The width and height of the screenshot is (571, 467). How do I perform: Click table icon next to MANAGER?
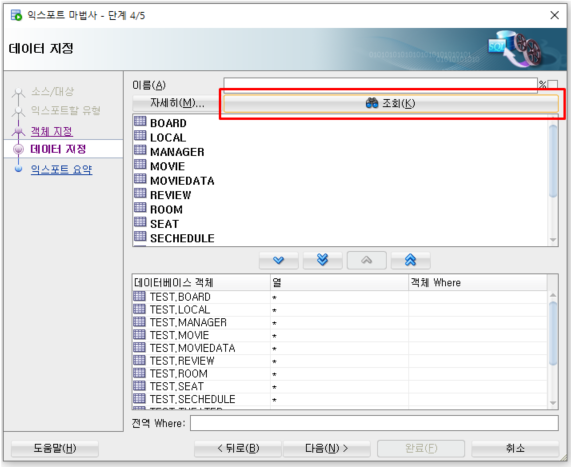point(140,150)
